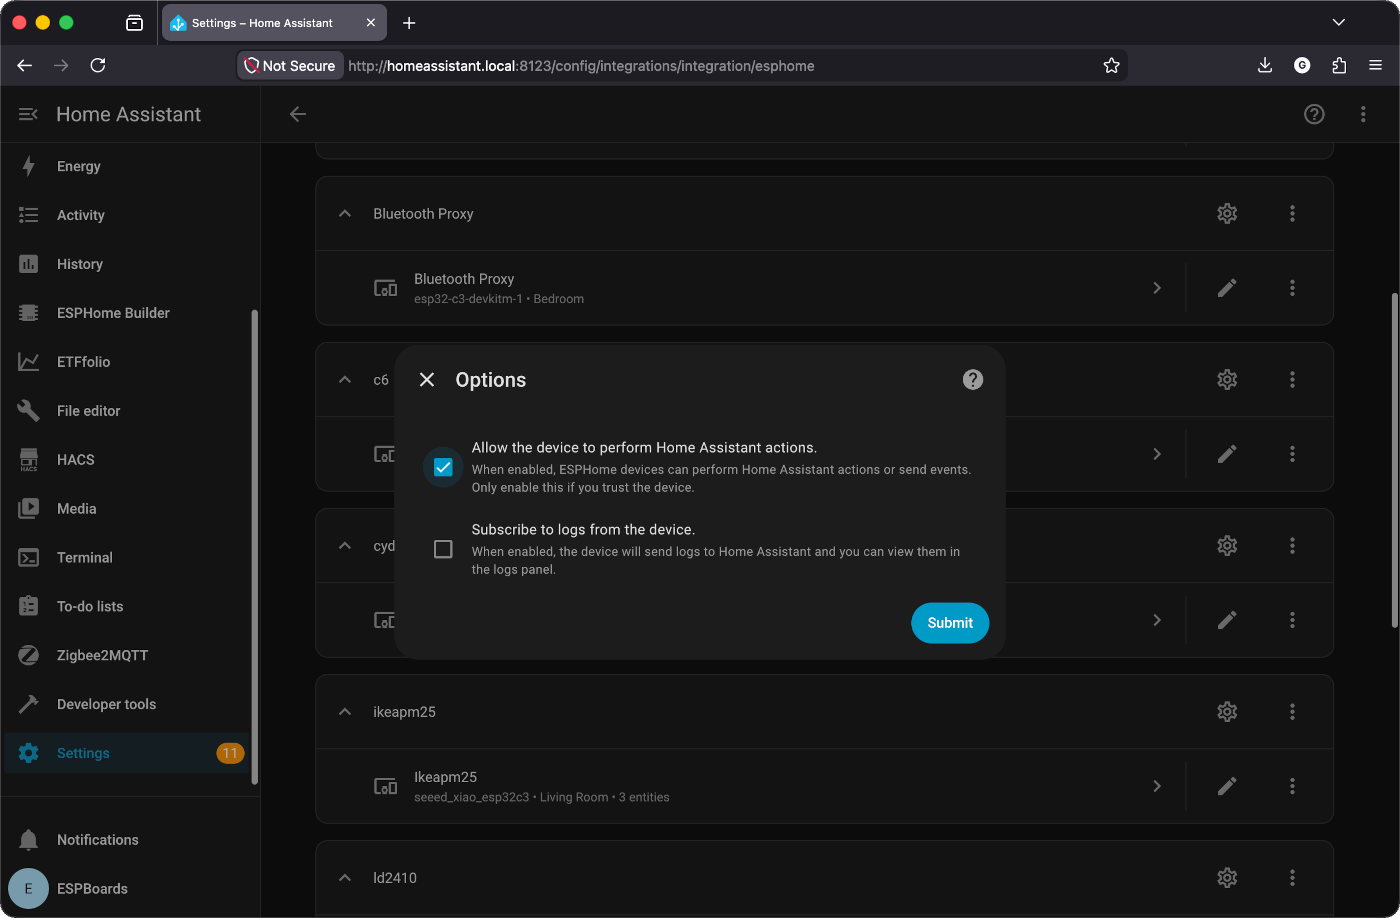
Task: Bookmark this page with star icon
Action: click(1111, 66)
